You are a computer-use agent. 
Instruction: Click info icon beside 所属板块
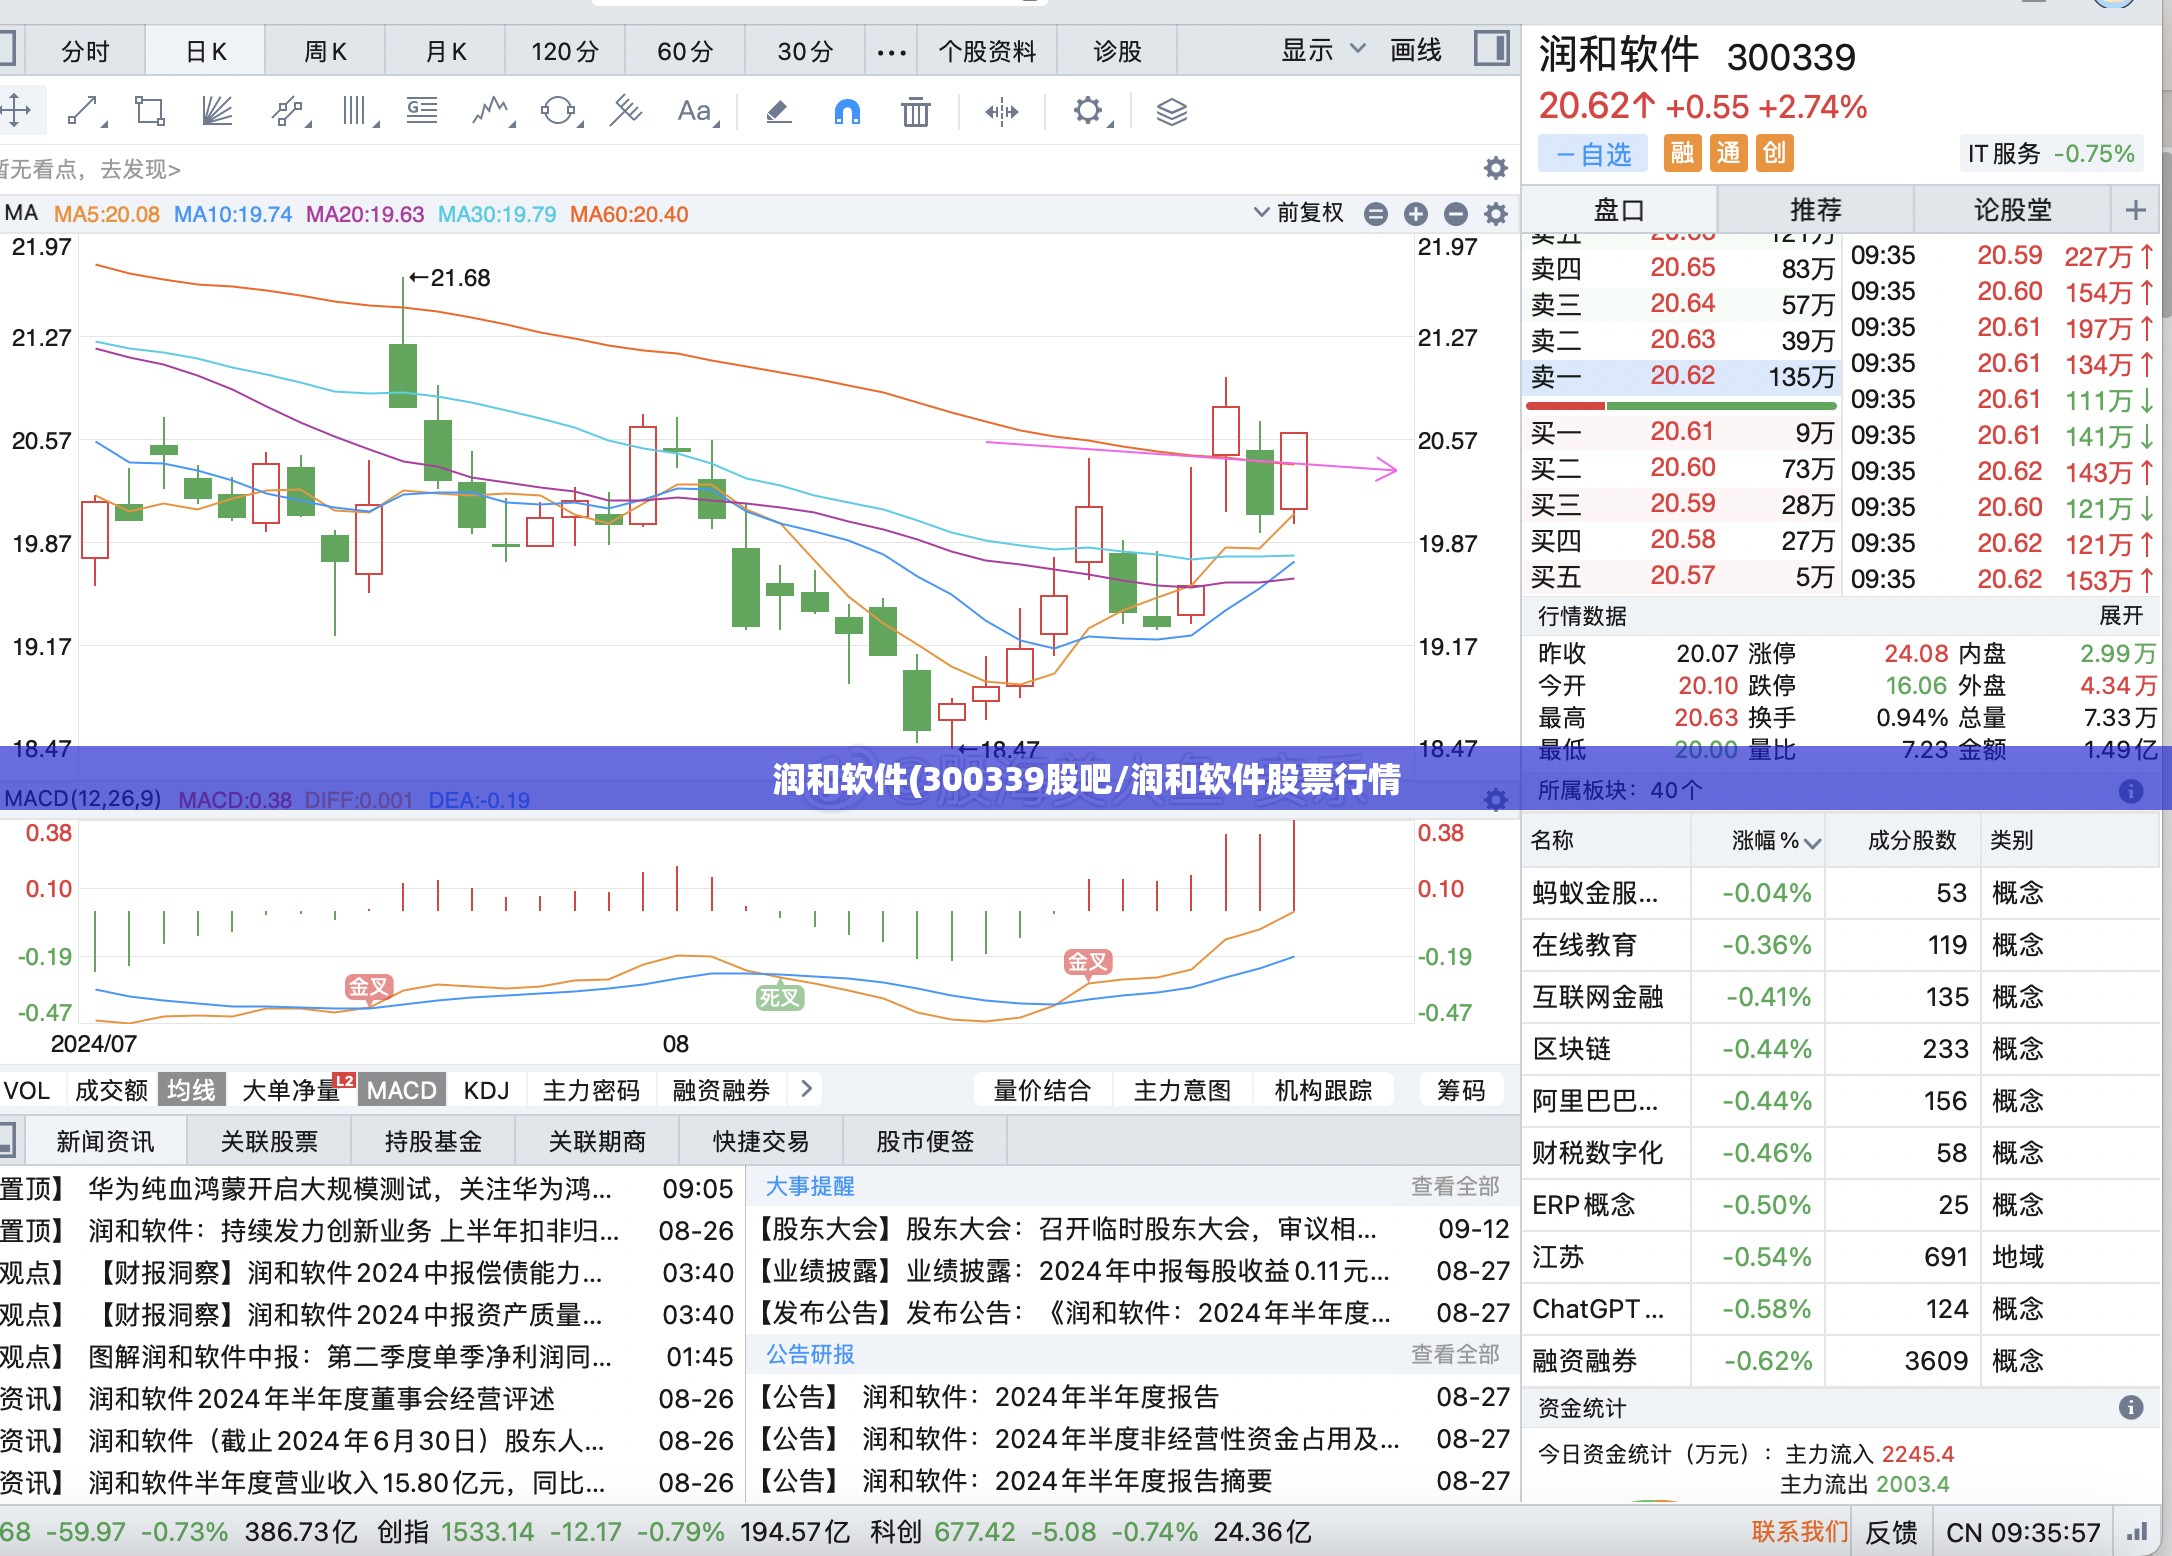click(x=2131, y=791)
